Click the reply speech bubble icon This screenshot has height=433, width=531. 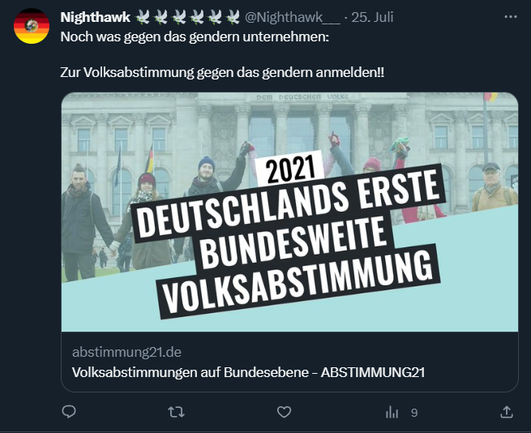click(69, 412)
